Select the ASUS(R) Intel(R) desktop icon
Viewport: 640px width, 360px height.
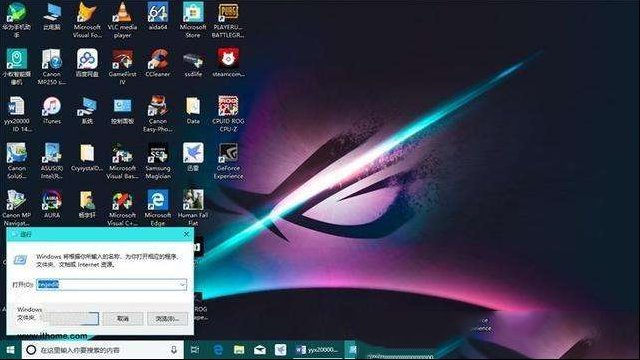[x=52, y=161]
